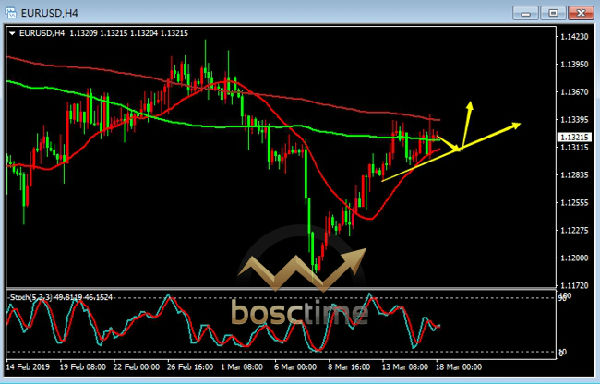Click the 14 Feb 2019 date label
The width and height of the screenshot is (600, 384).
tap(28, 367)
